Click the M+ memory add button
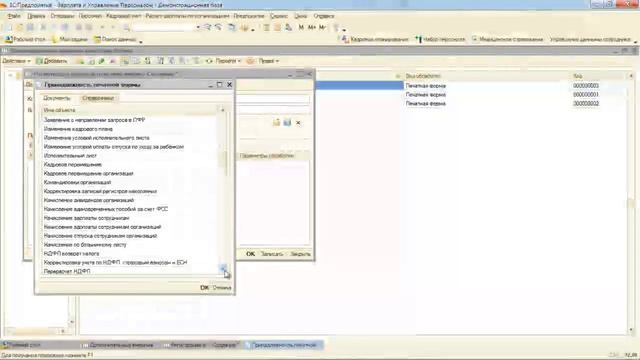The image size is (640, 360). pos(312,27)
